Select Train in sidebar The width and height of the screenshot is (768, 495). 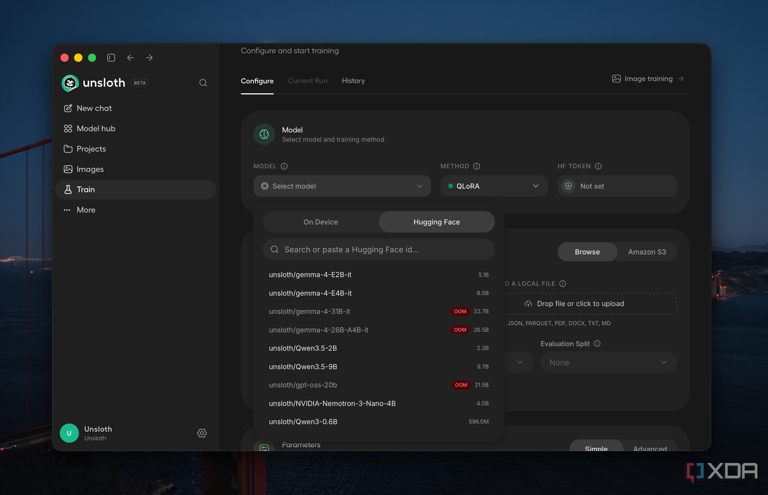coord(136,189)
